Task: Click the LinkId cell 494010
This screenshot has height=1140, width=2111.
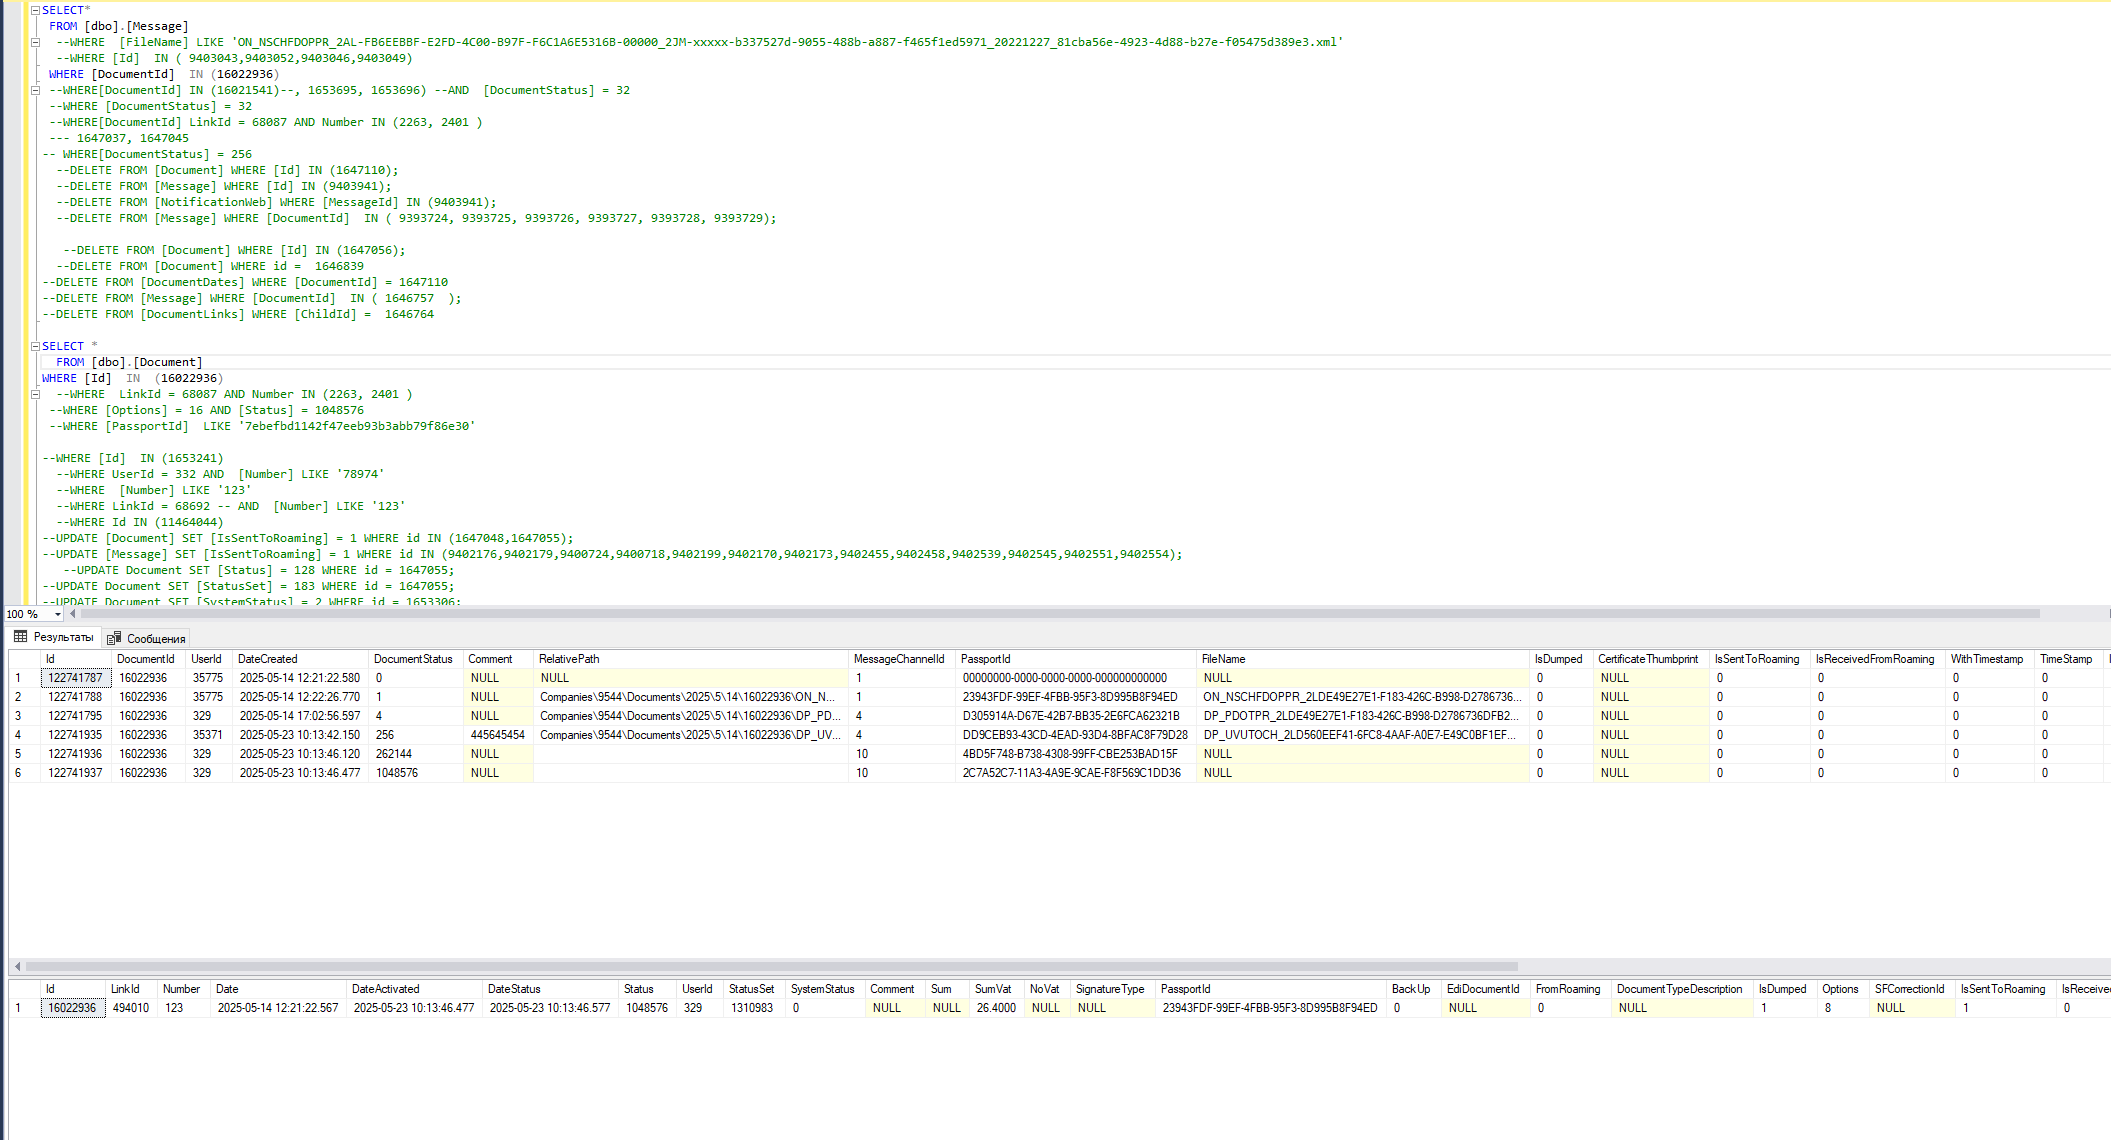Action: pos(131,1008)
